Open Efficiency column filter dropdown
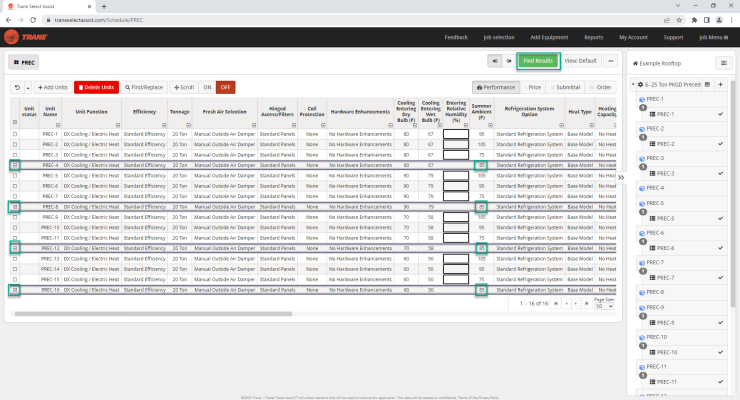The height and width of the screenshot is (400, 740). point(164,125)
